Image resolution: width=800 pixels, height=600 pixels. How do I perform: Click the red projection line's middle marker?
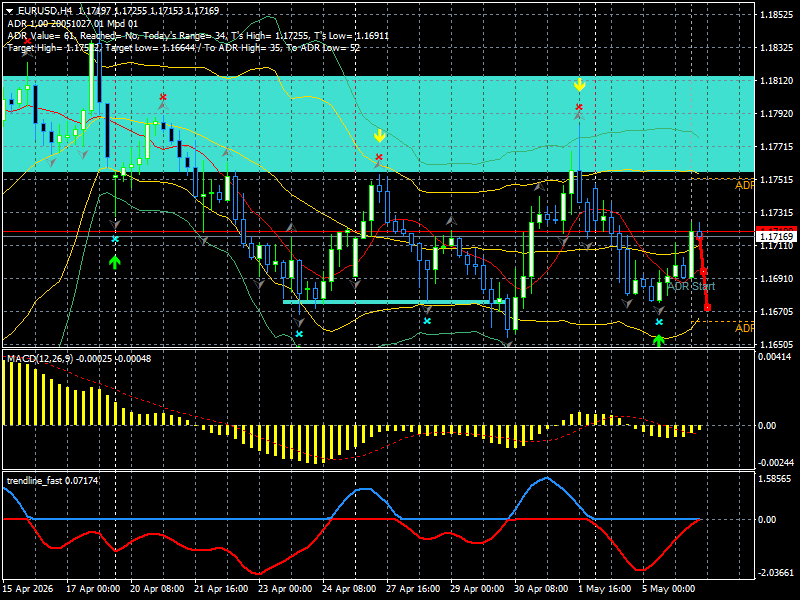[704, 271]
